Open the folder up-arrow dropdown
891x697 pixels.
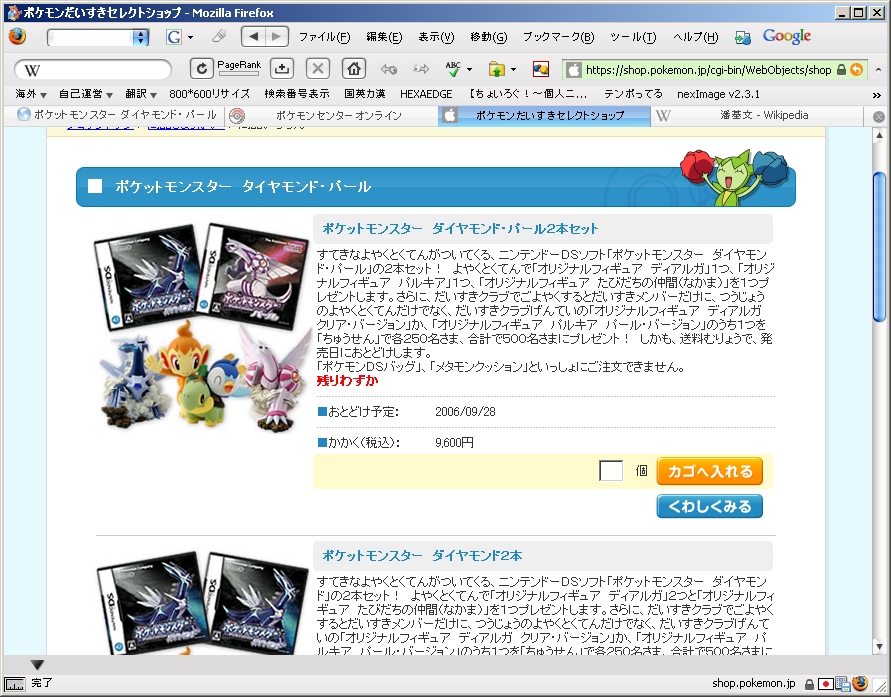(513, 70)
